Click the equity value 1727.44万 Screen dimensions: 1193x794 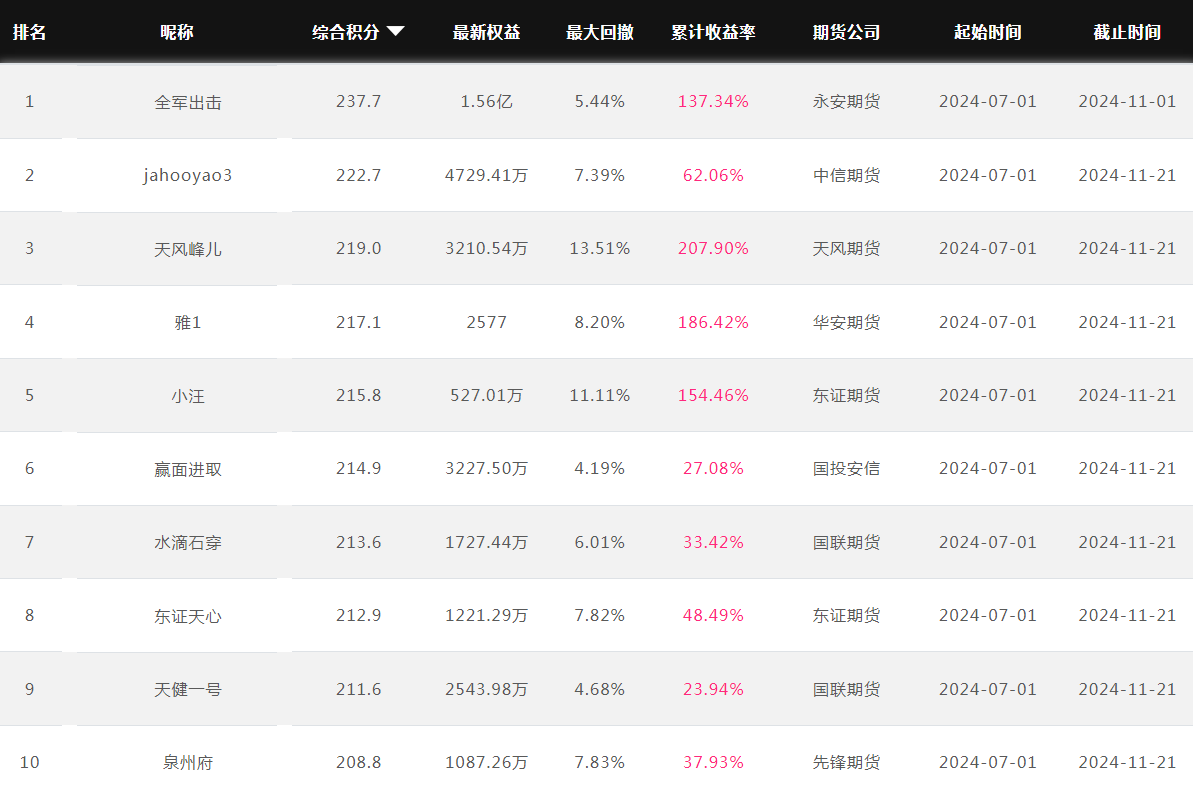pyautogui.click(x=486, y=542)
